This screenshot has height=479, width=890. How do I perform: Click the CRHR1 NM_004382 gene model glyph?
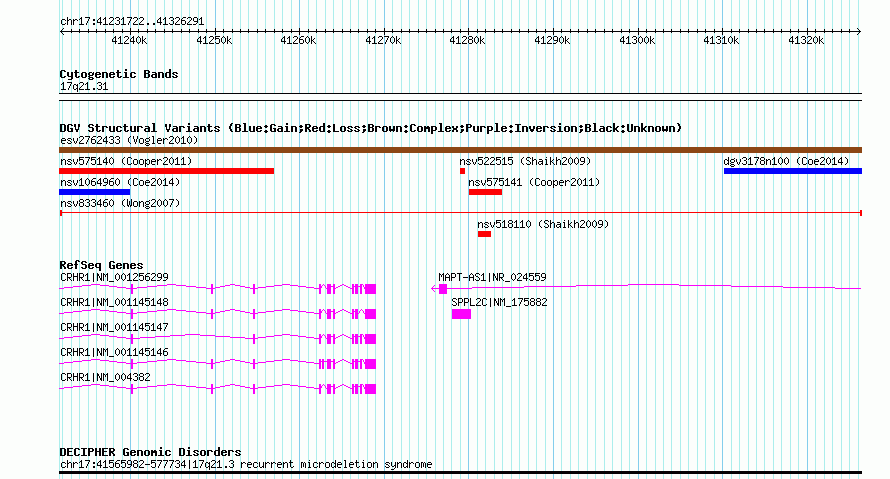pos(218,389)
